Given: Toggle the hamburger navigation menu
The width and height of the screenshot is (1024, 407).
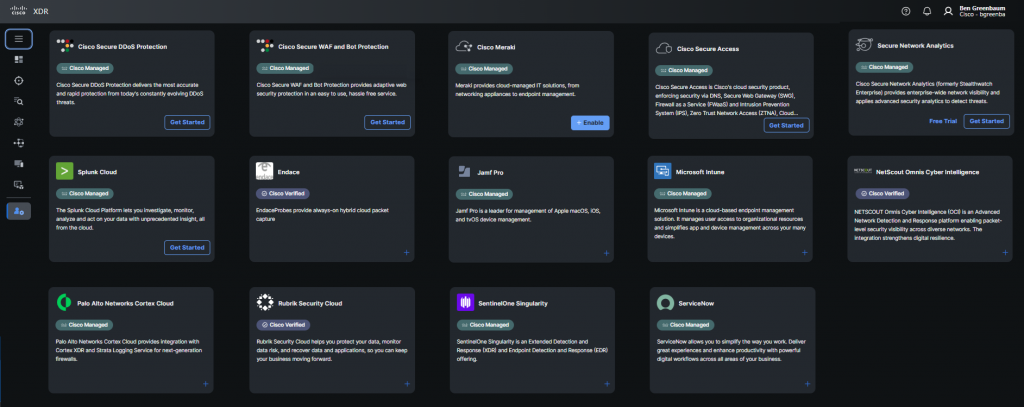Looking at the screenshot, I should (x=18, y=39).
